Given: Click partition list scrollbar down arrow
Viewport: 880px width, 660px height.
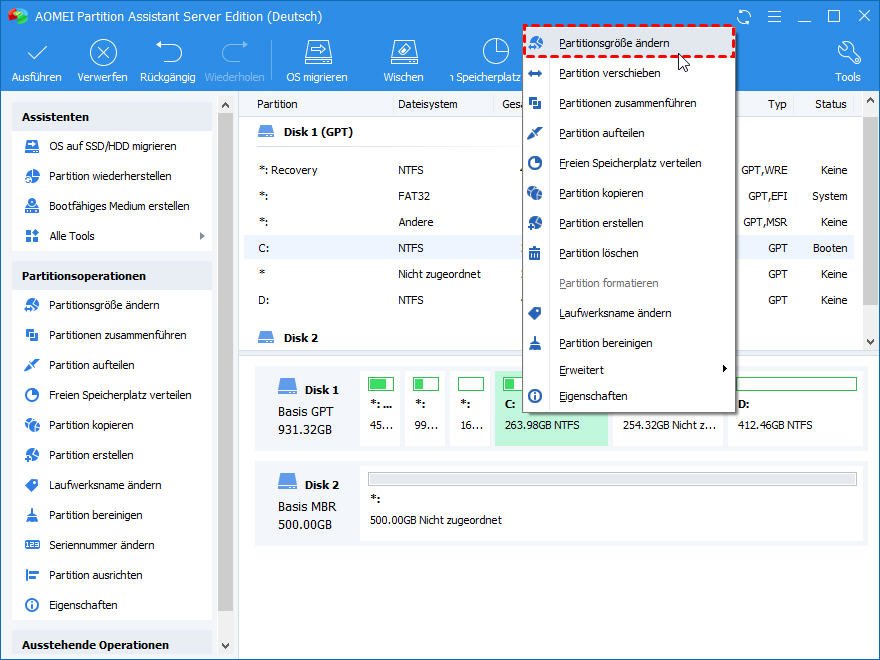Looking at the screenshot, I should click(870, 341).
